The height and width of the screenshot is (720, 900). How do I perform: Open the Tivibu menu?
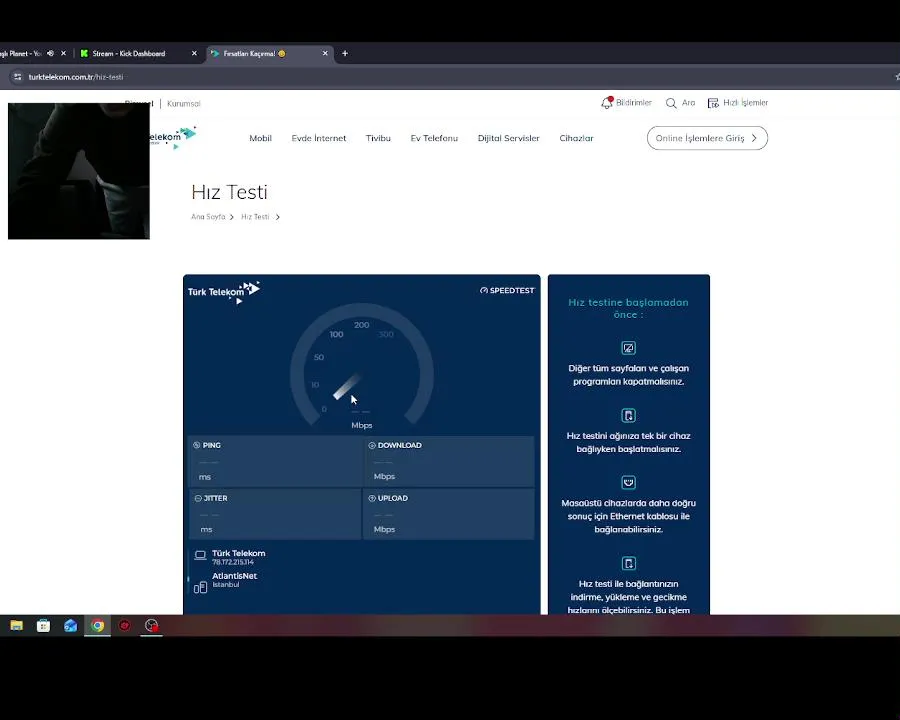click(378, 138)
